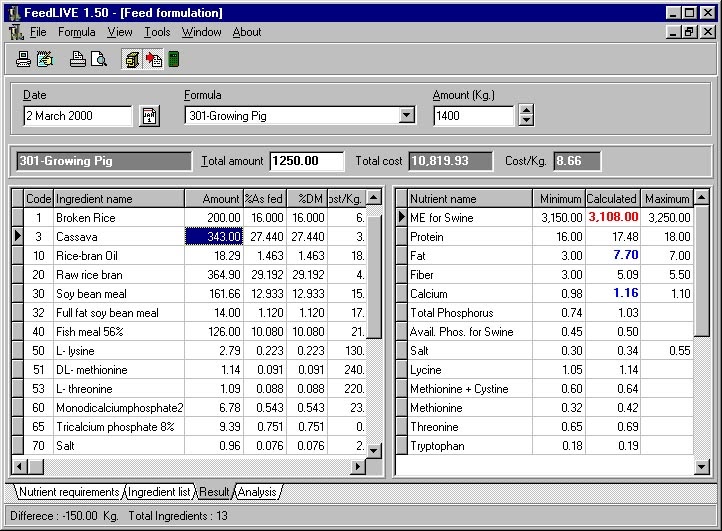
Task: Click the red arrow document toolbar icon
Action: coord(153,59)
